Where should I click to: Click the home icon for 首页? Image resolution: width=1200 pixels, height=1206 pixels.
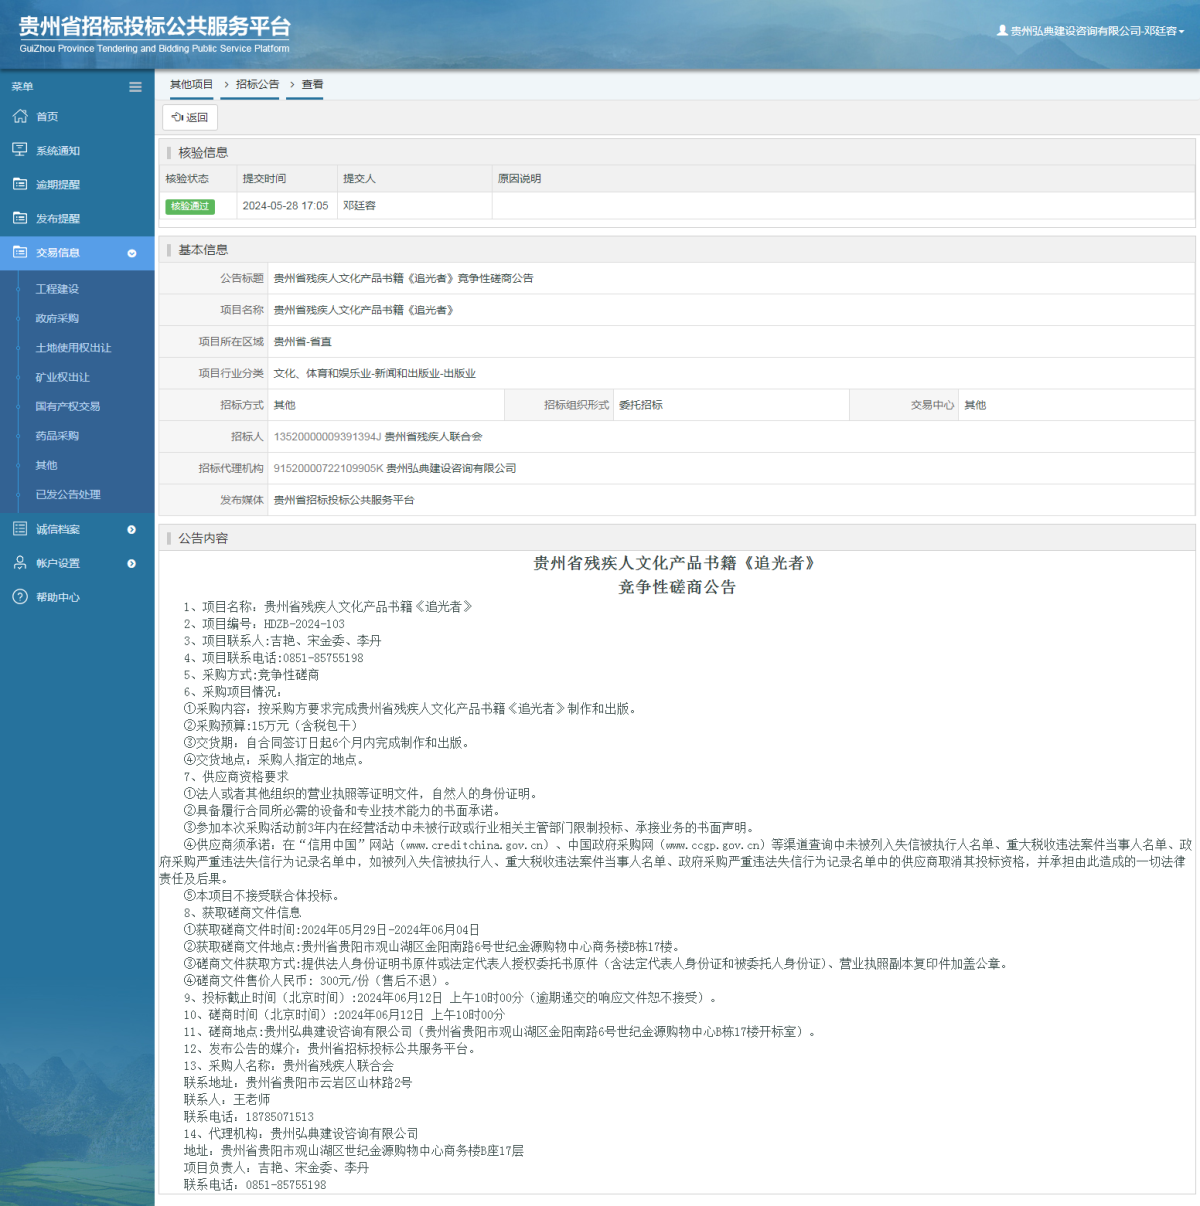[x=20, y=117]
